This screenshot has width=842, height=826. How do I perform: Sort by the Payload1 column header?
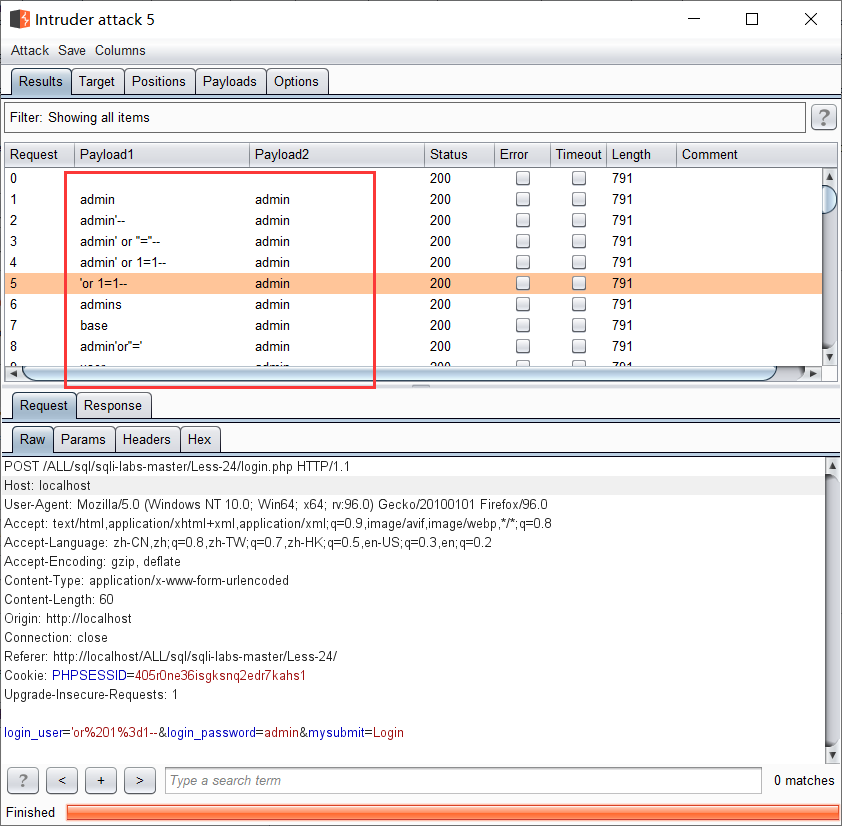162,155
